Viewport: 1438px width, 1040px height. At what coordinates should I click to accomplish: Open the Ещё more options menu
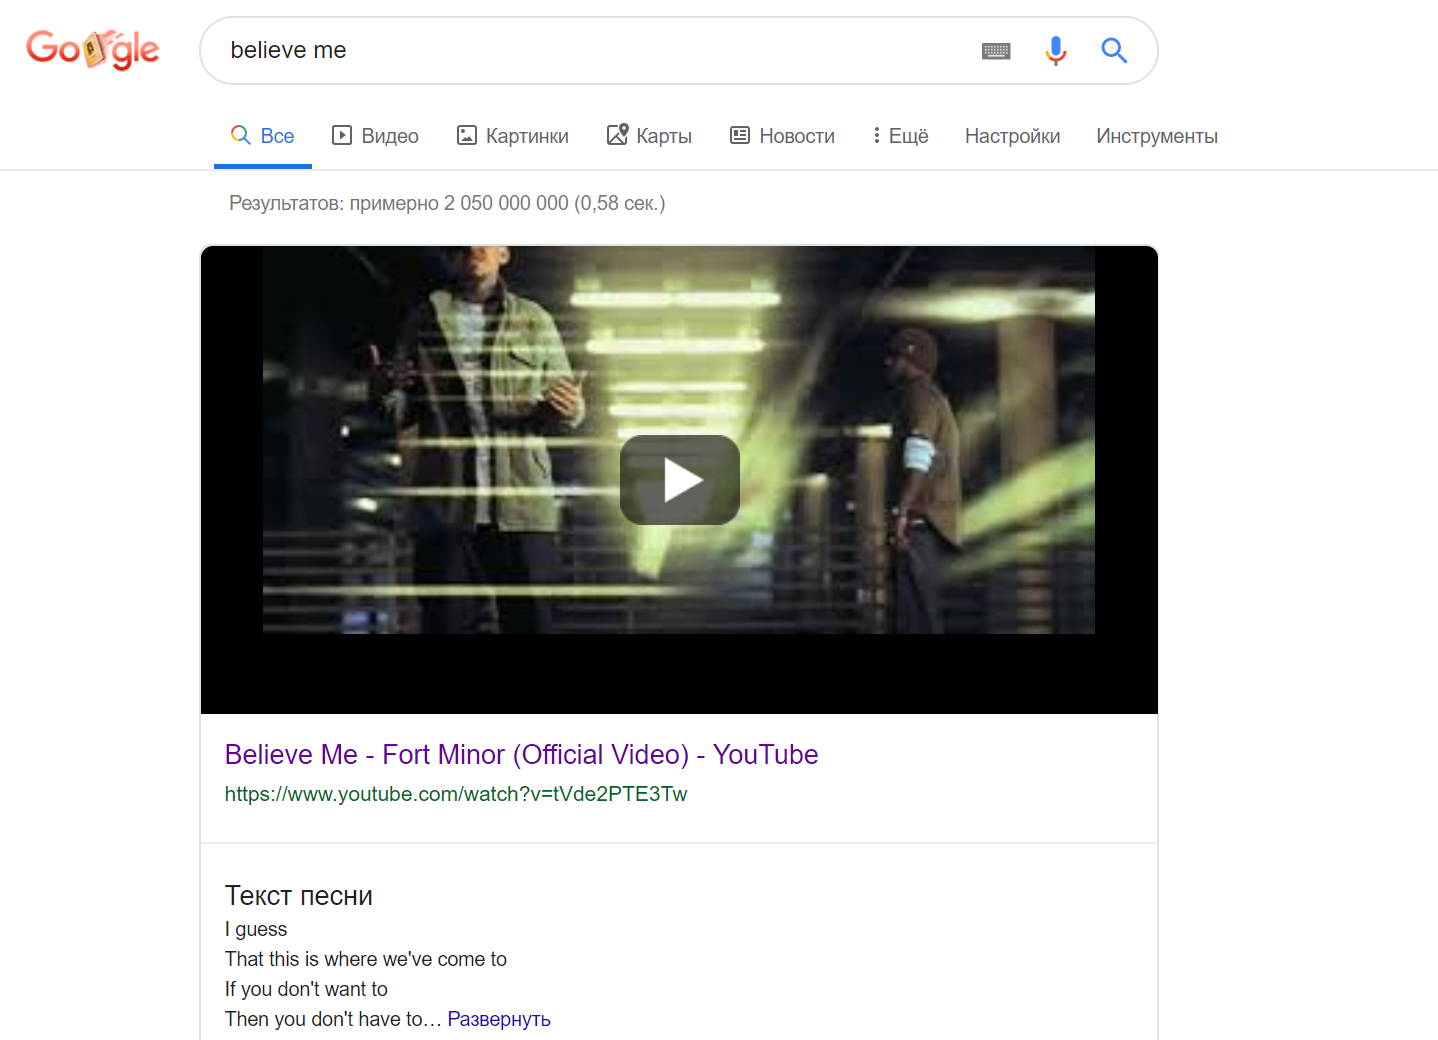pos(900,136)
